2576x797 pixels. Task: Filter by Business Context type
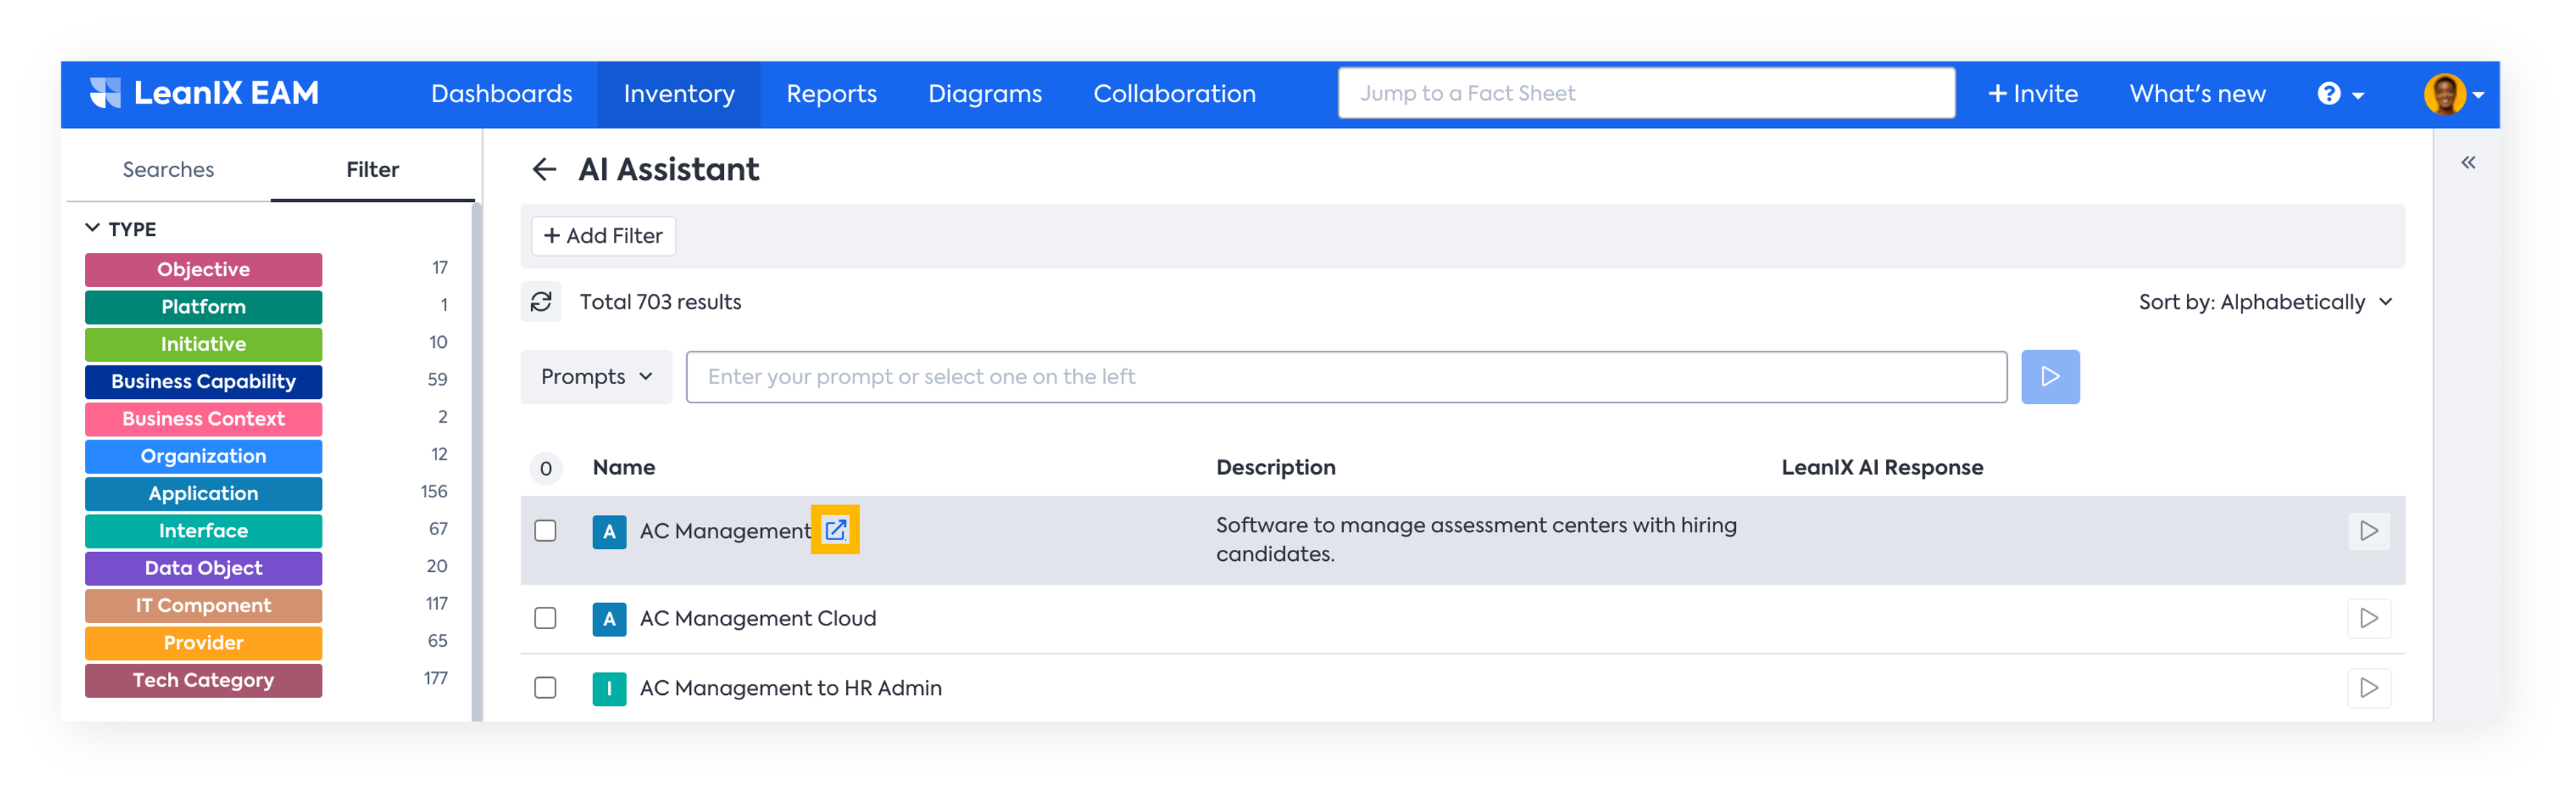coord(203,419)
